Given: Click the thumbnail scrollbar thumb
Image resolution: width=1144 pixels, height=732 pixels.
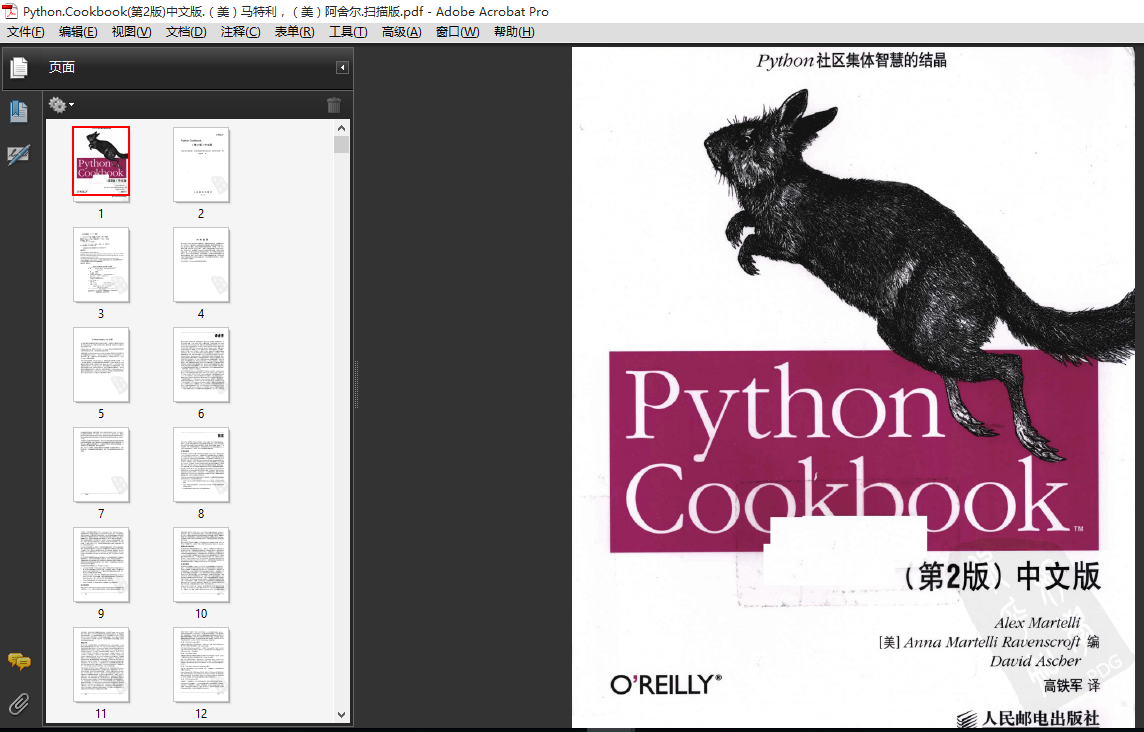Looking at the screenshot, I should pyautogui.click(x=341, y=145).
